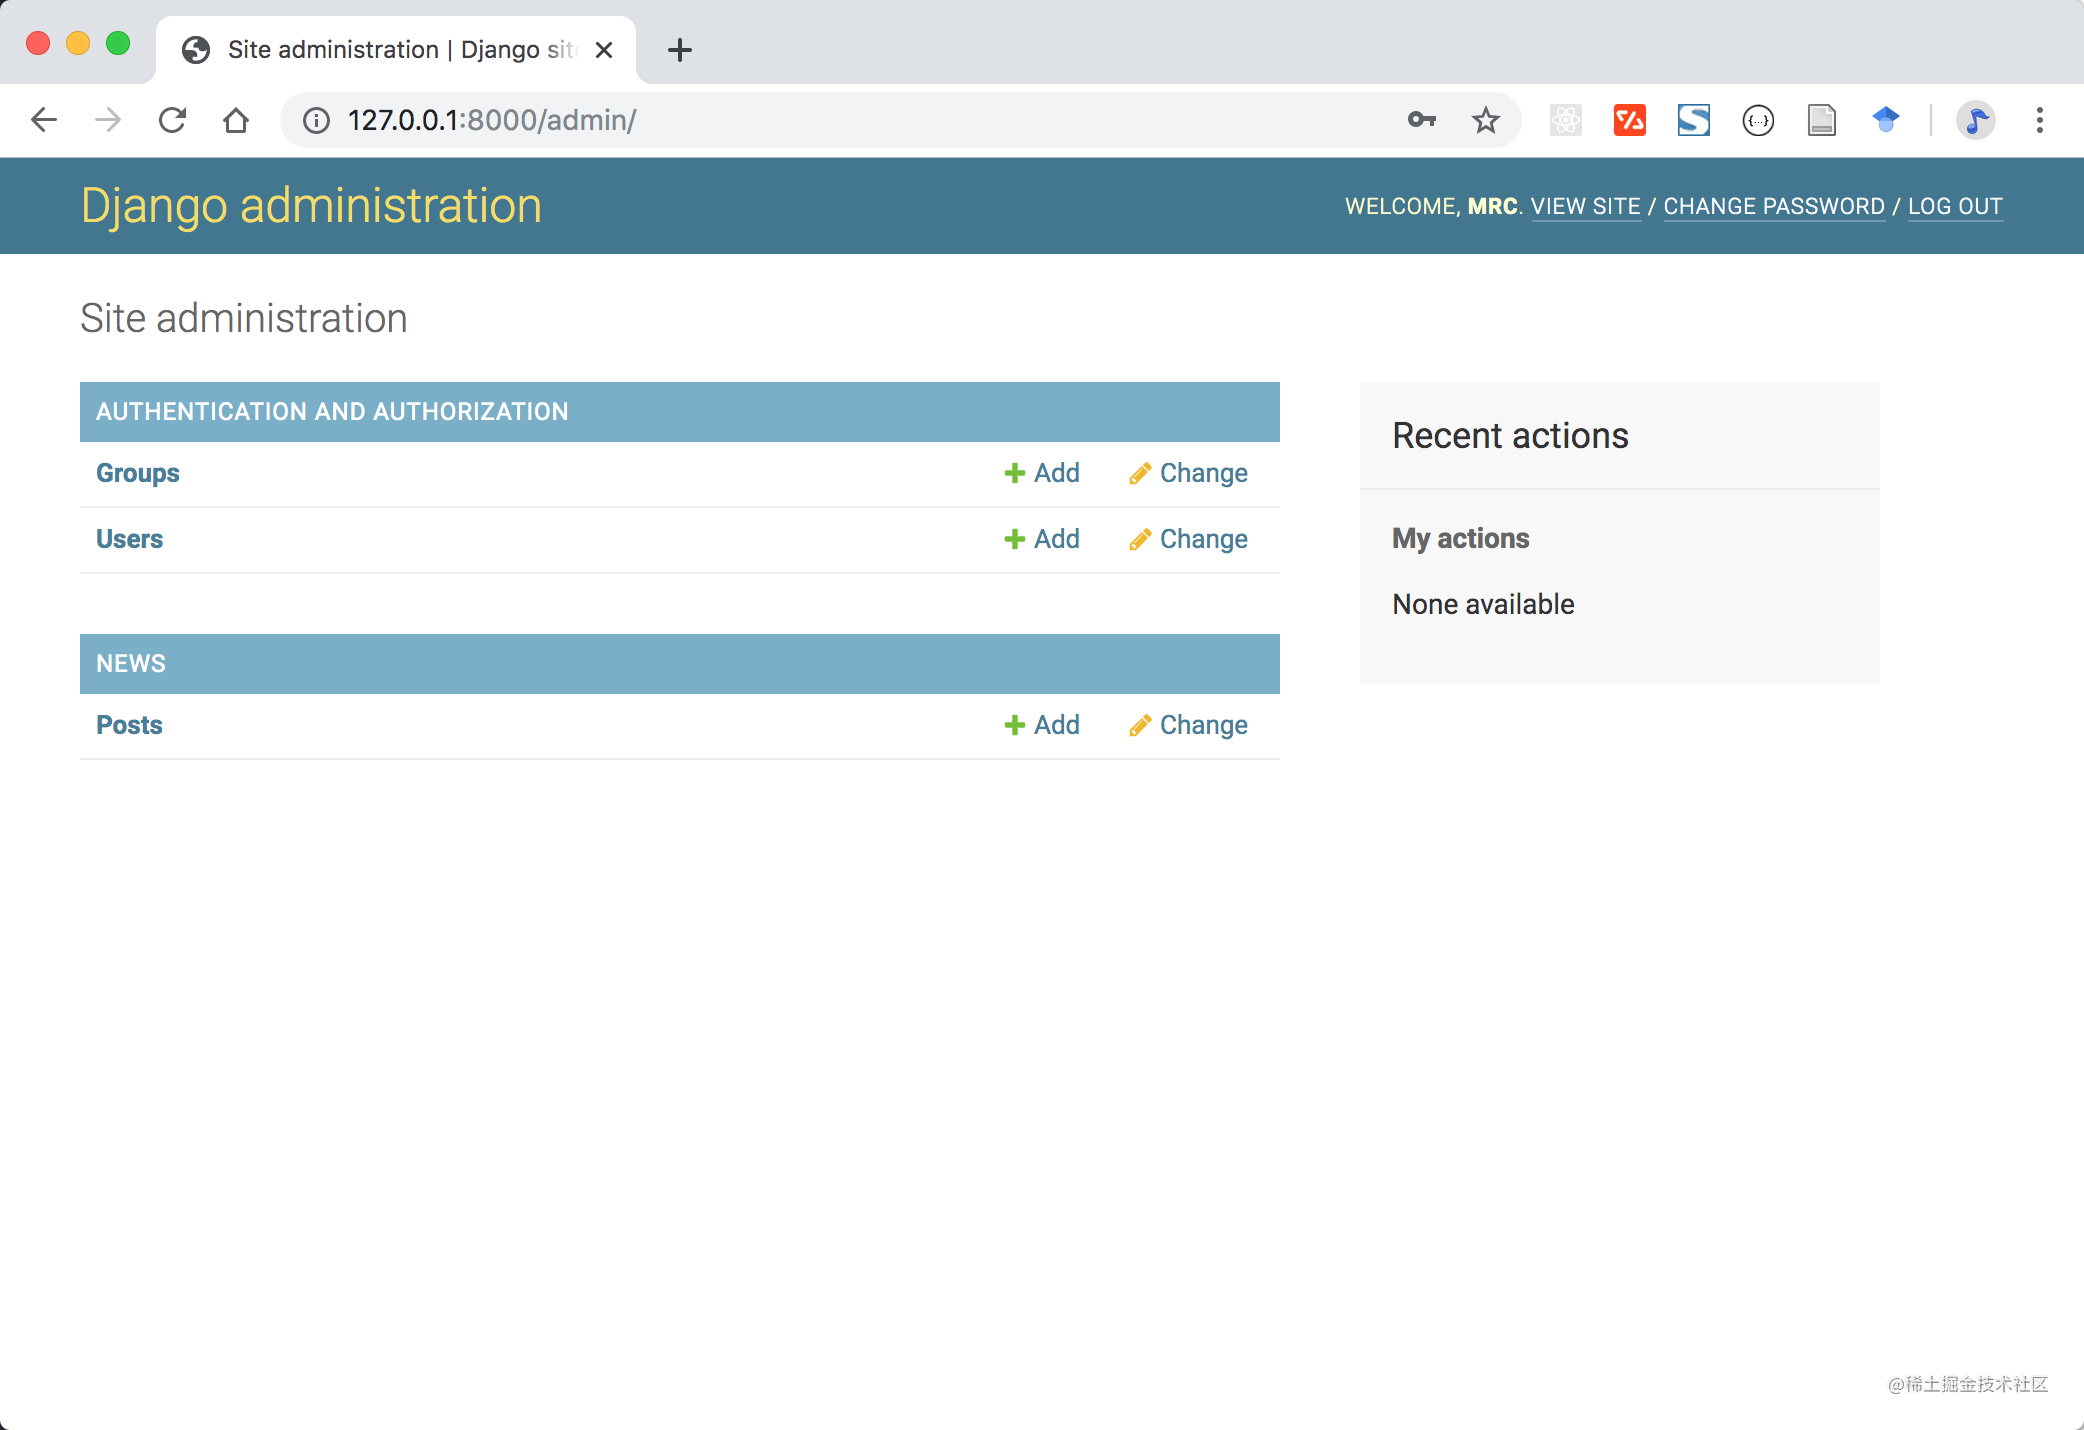Open the CHANGE PASSWORD link
This screenshot has height=1430, width=2084.
(1774, 207)
